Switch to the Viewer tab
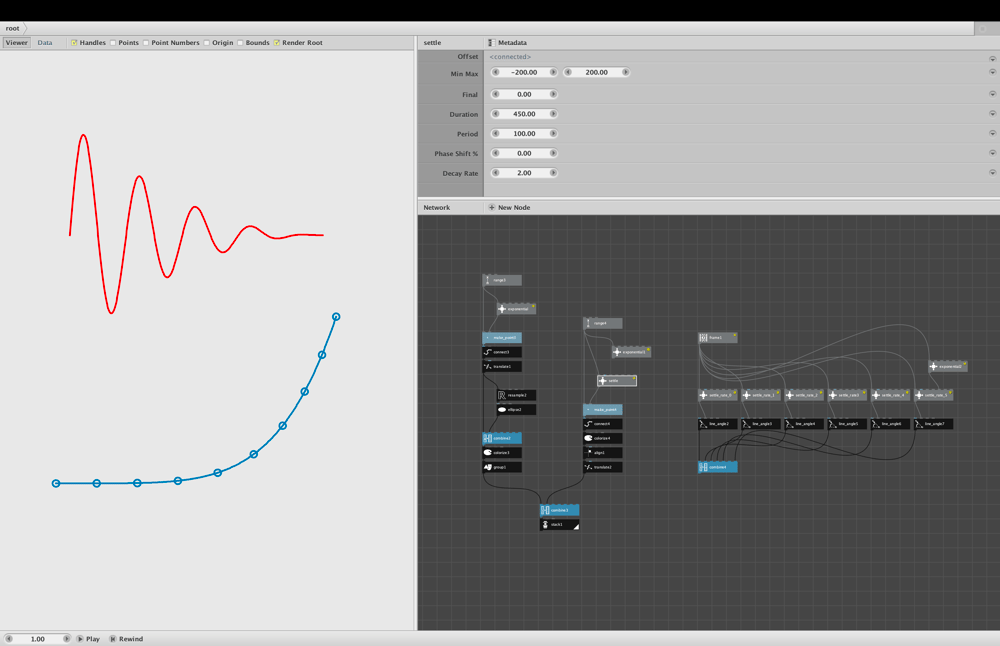 pos(17,43)
